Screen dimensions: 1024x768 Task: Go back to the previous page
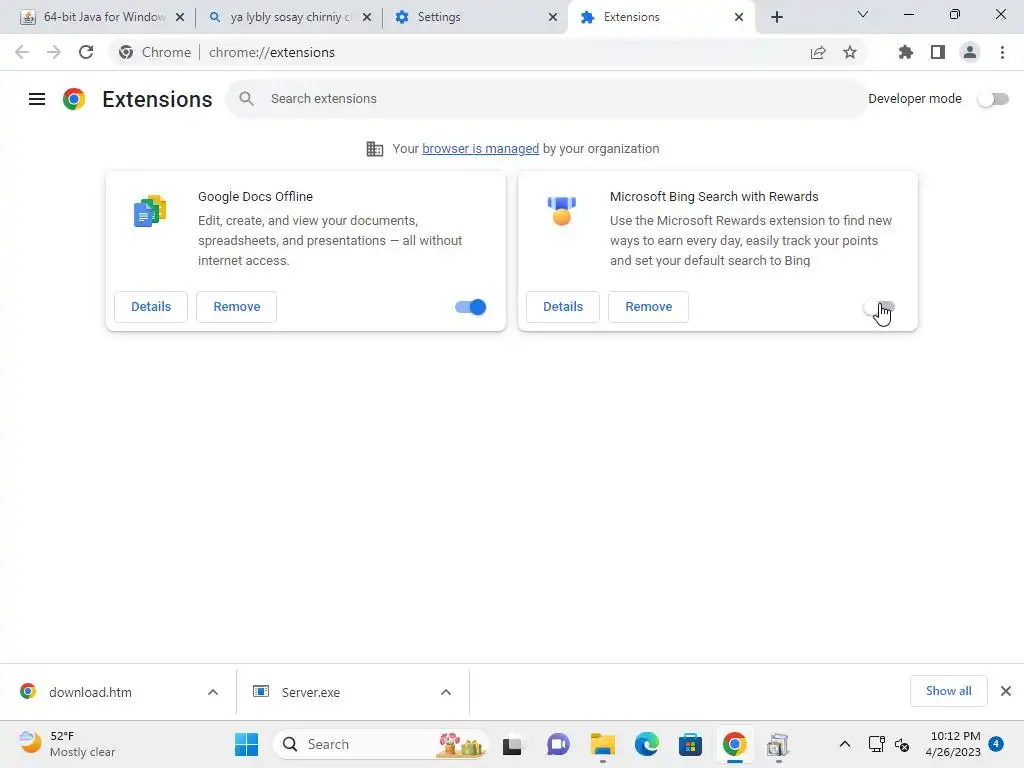(22, 52)
